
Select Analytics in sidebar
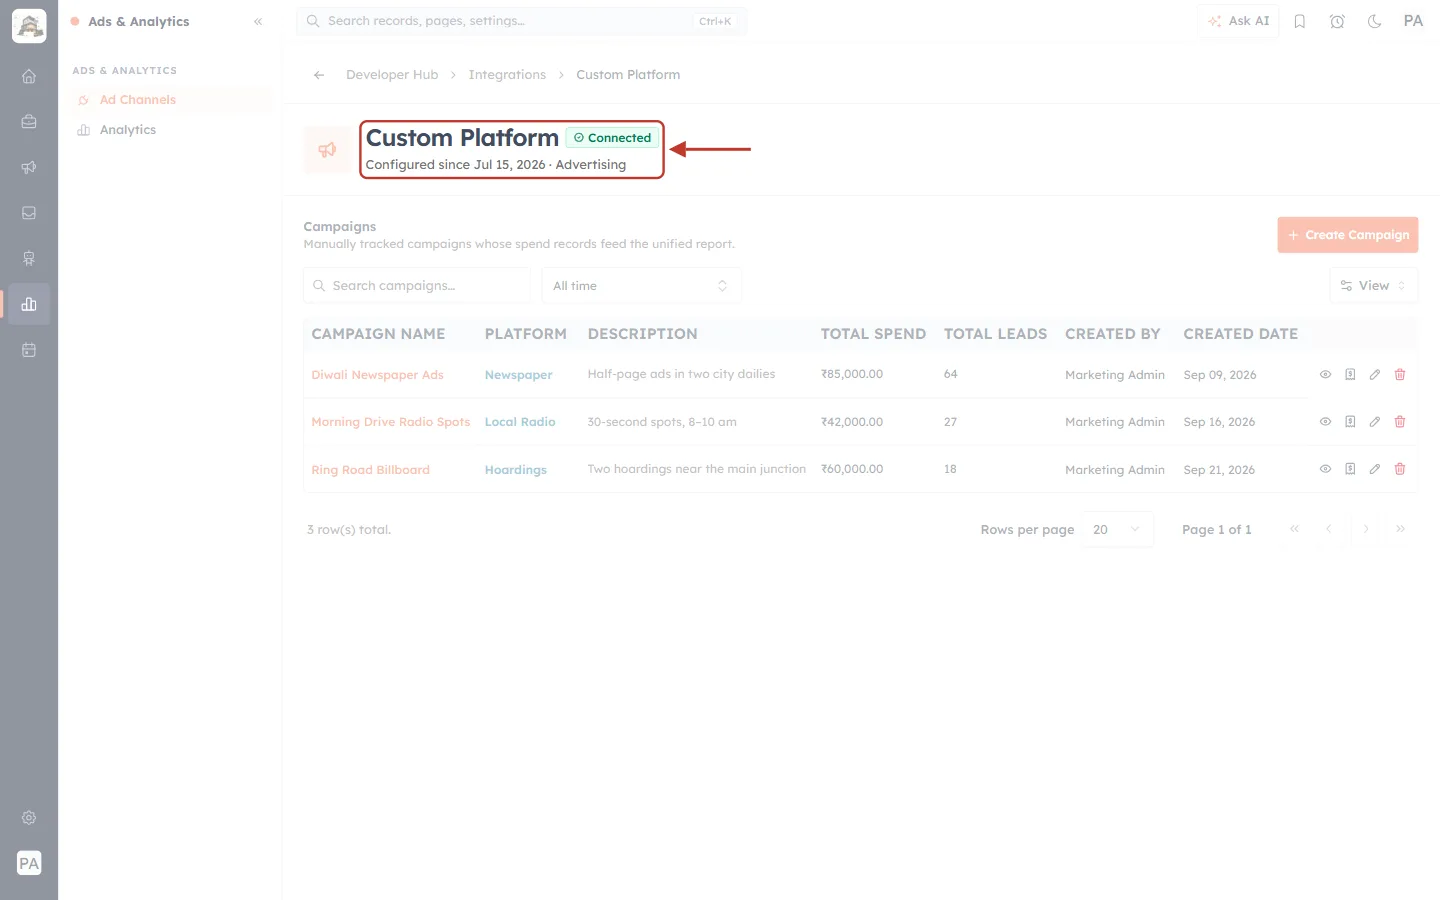pyautogui.click(x=170, y=130)
